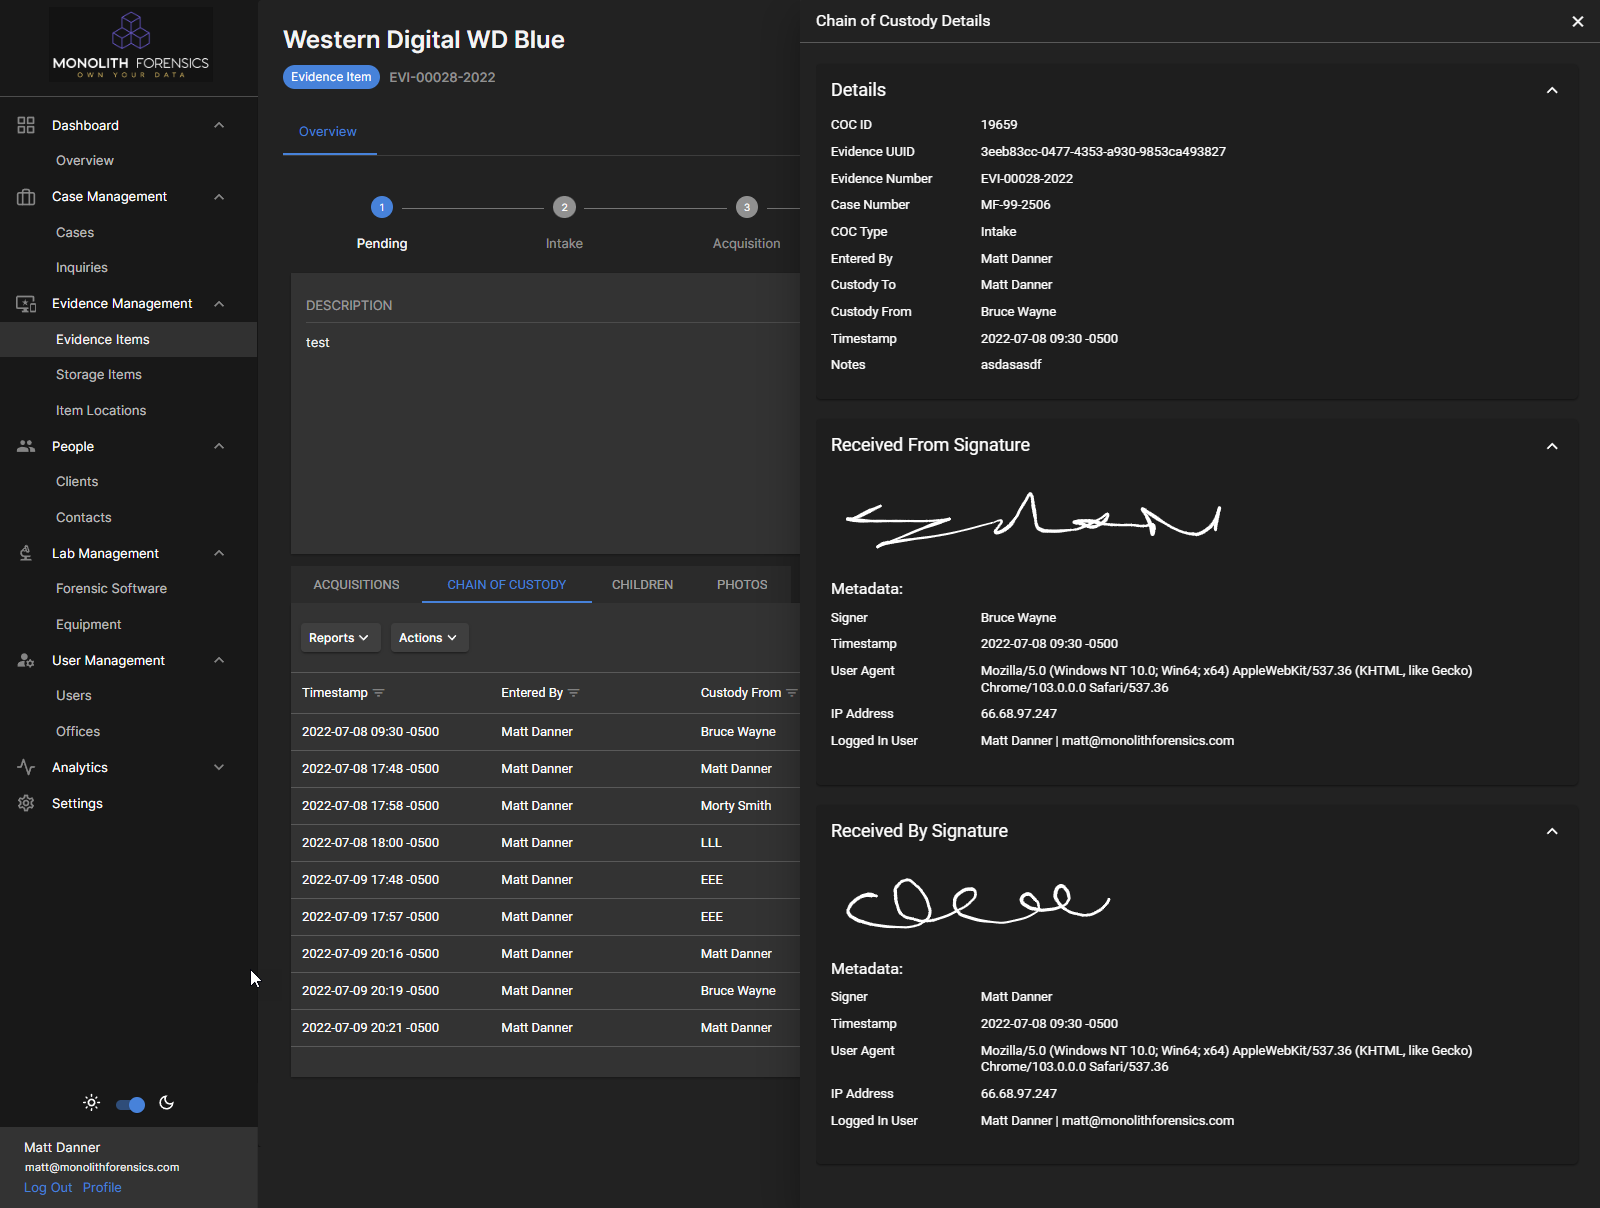Image resolution: width=1600 pixels, height=1208 pixels.
Task: Click the Case Management briefcase icon
Action: 26,196
